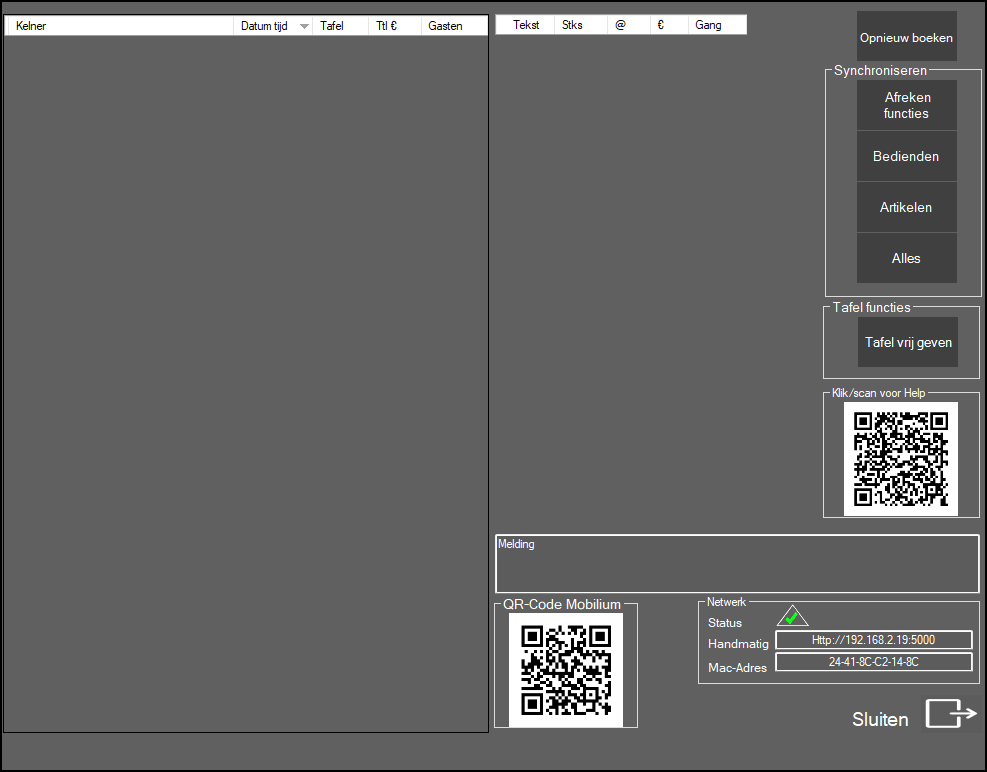Image resolution: width=987 pixels, height=772 pixels.
Task: Click the Stks column header
Action: click(580, 25)
